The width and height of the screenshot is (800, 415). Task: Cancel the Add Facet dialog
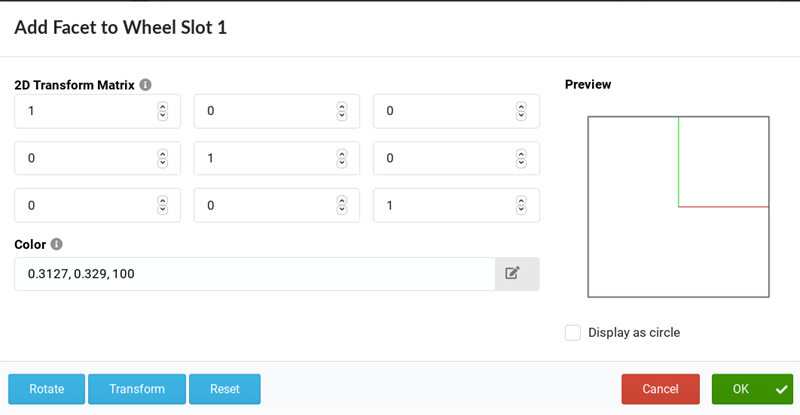coord(660,389)
